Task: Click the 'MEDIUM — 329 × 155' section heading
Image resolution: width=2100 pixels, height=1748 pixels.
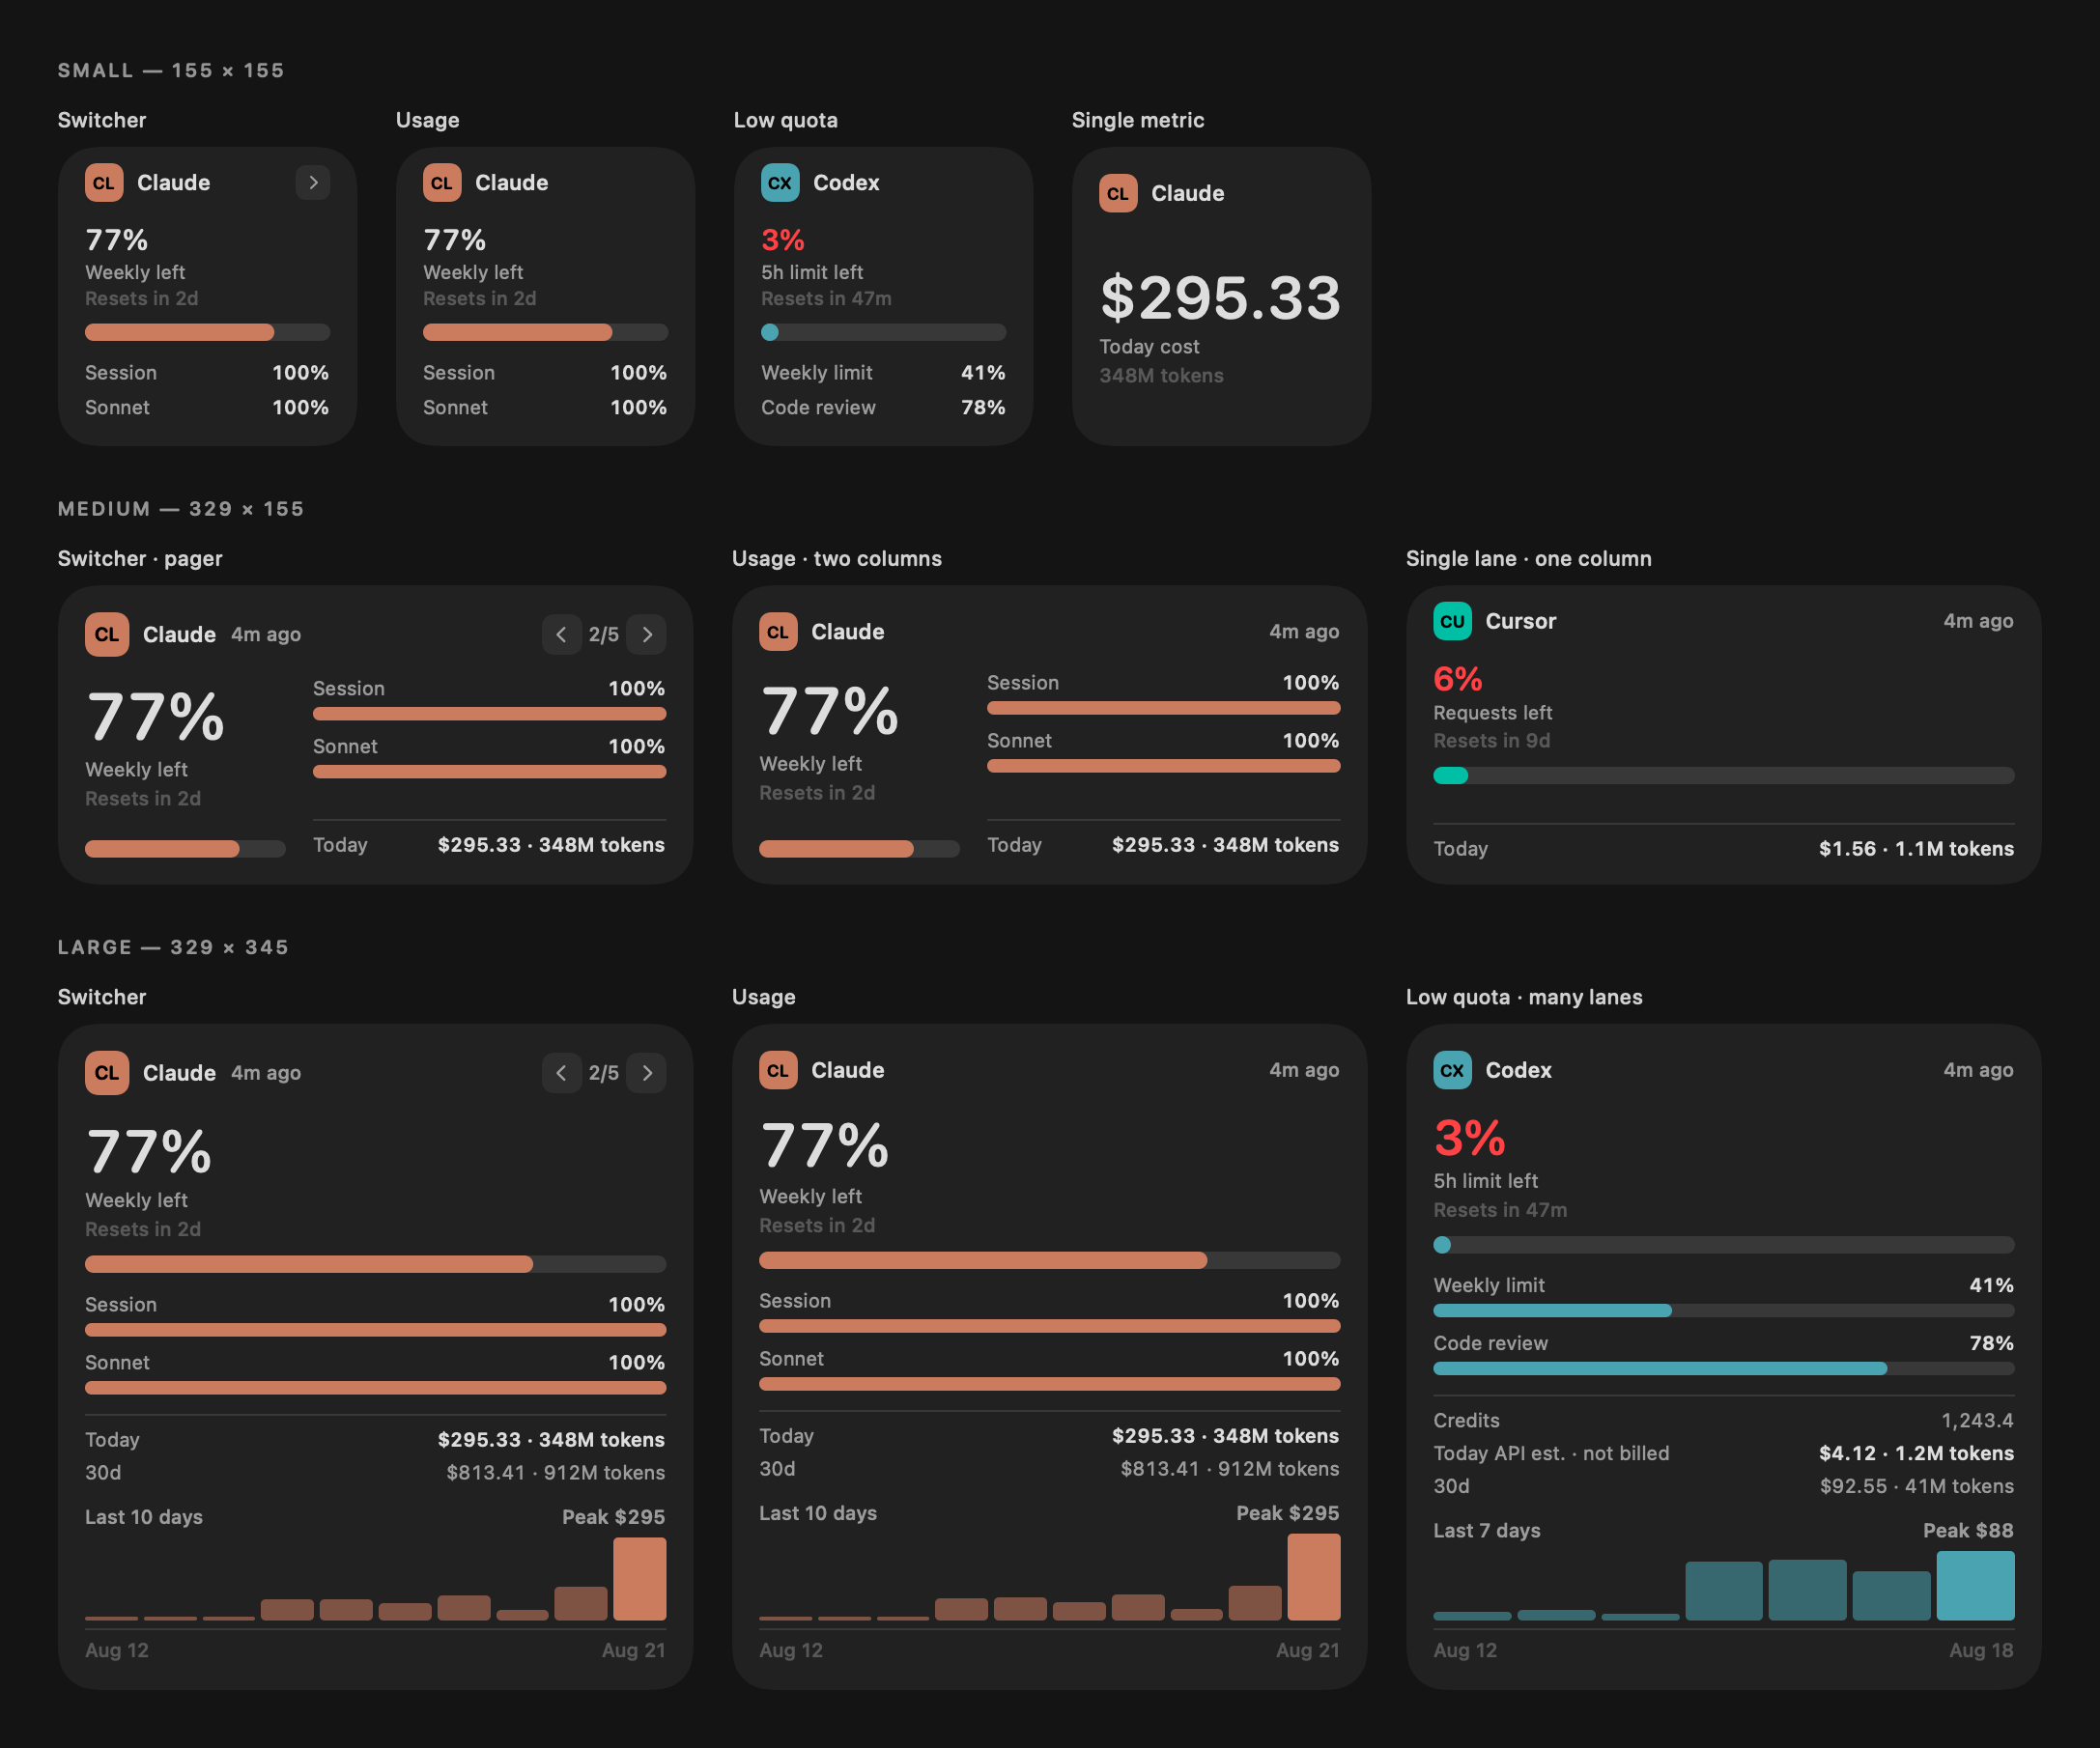Action: click(x=181, y=509)
